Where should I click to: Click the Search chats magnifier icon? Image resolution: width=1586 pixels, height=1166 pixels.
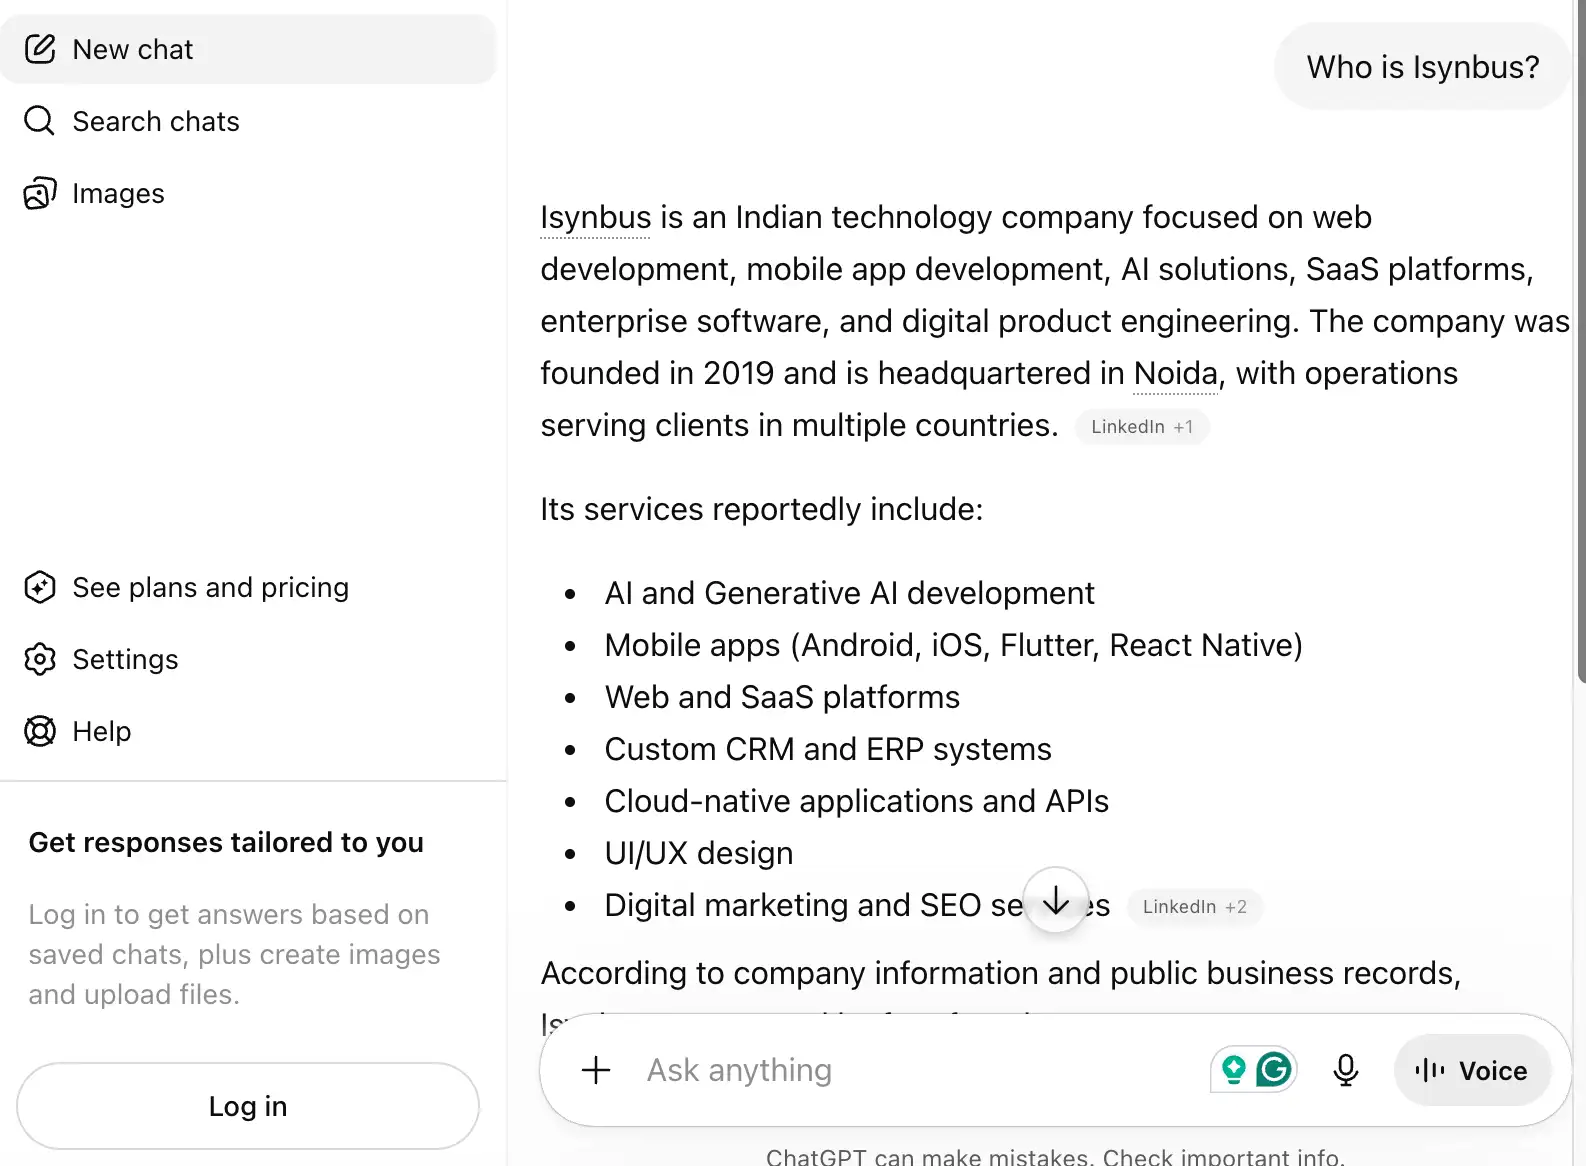point(40,121)
